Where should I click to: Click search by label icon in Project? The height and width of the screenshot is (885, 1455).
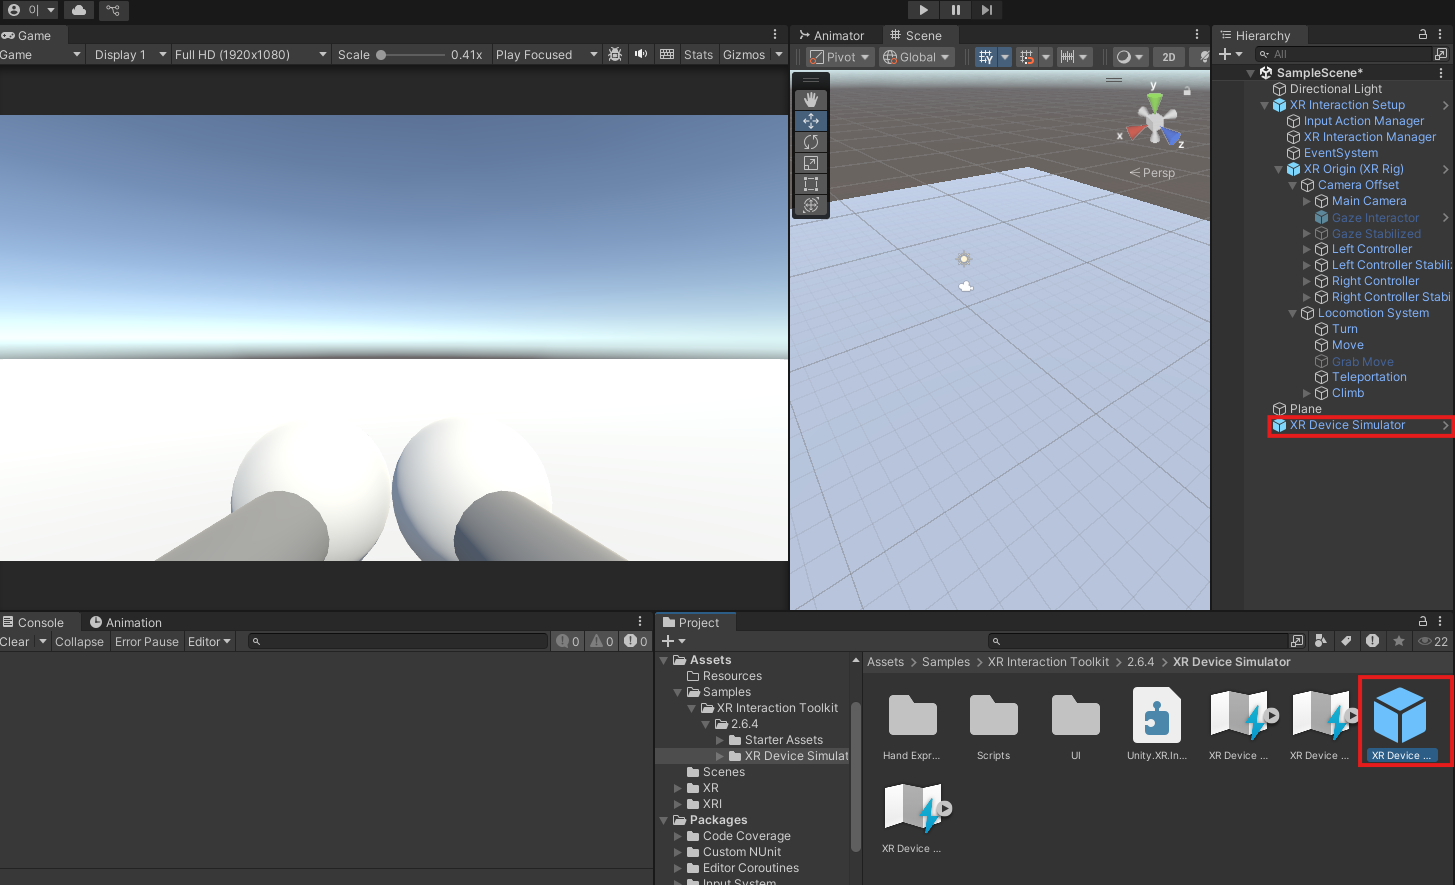tap(1346, 641)
